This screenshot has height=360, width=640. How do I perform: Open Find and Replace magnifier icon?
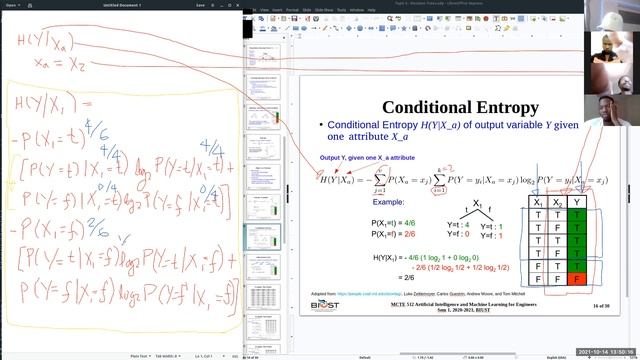[x=390, y=18]
